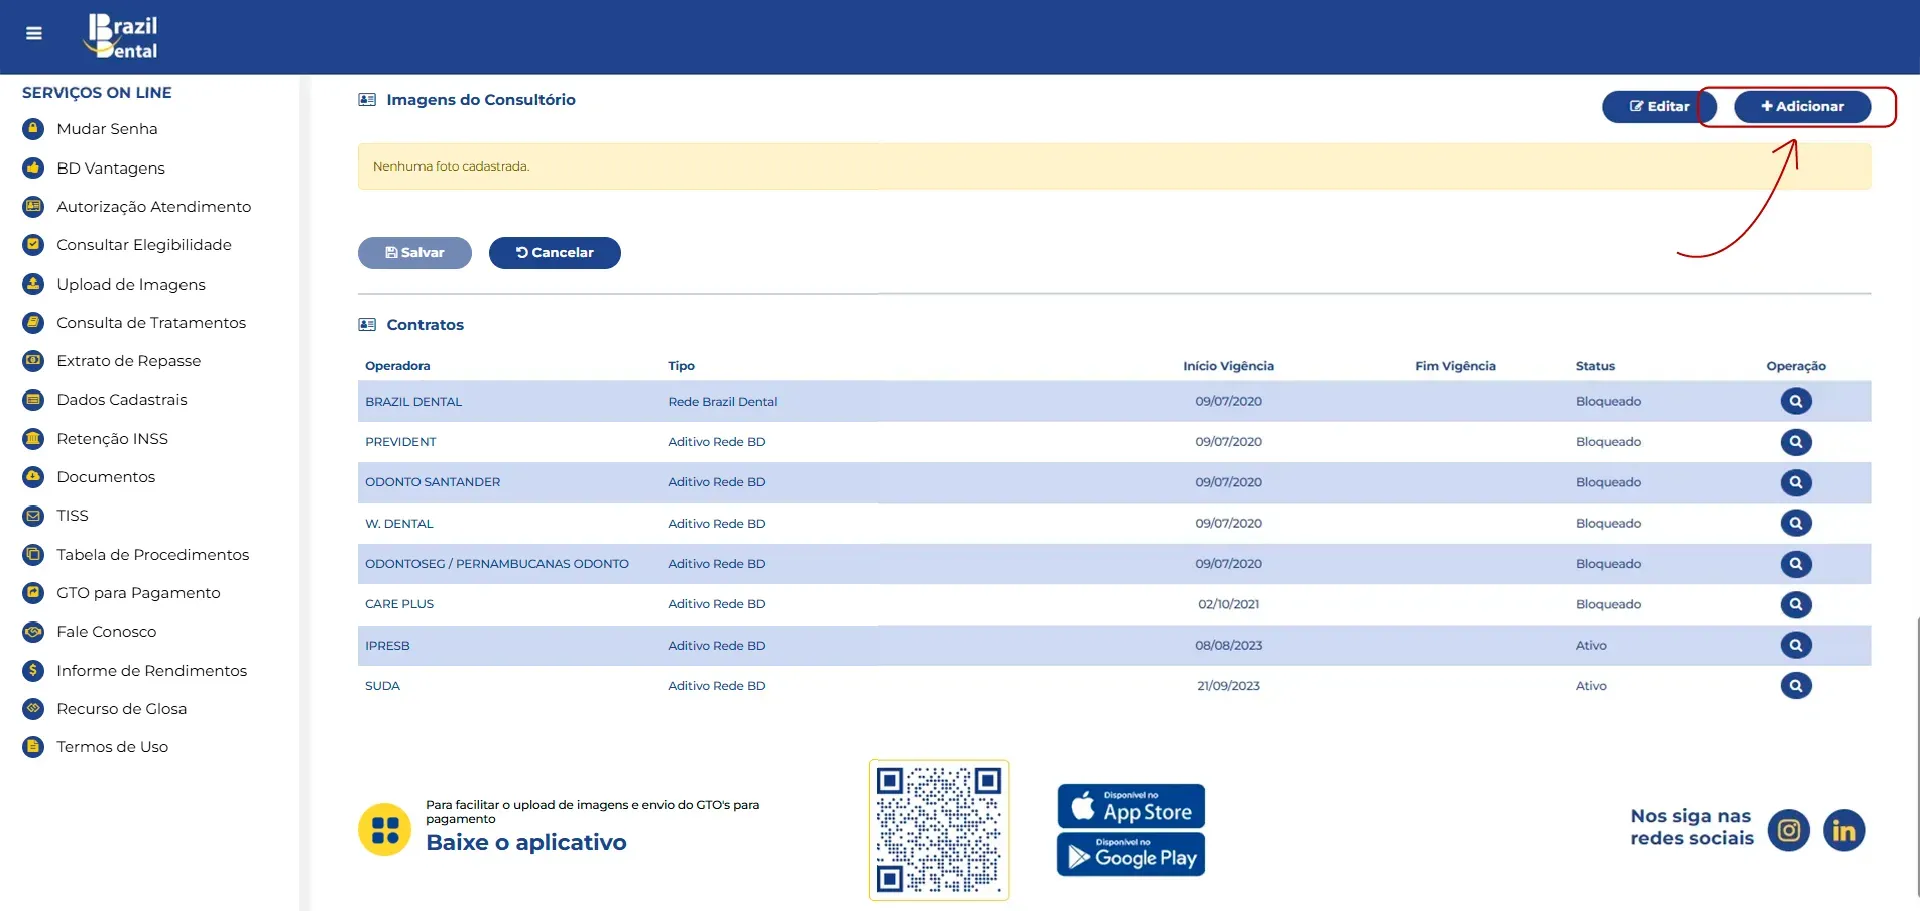
Task: Select Extrato de Repasse menu item
Action: click(x=129, y=361)
